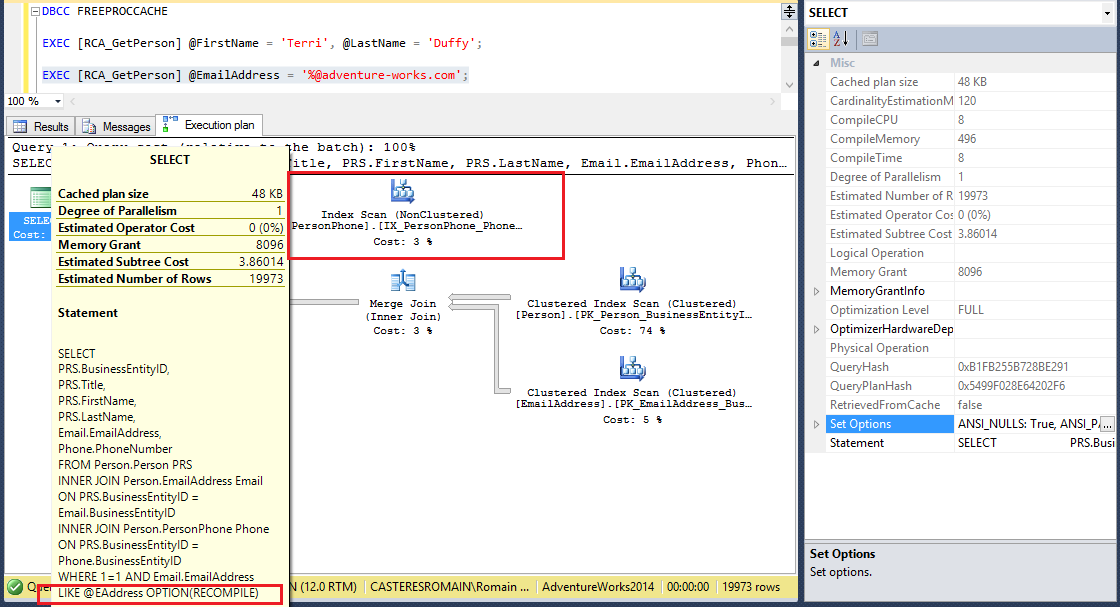
Task: Click the query success status icon
Action: pos(15,587)
